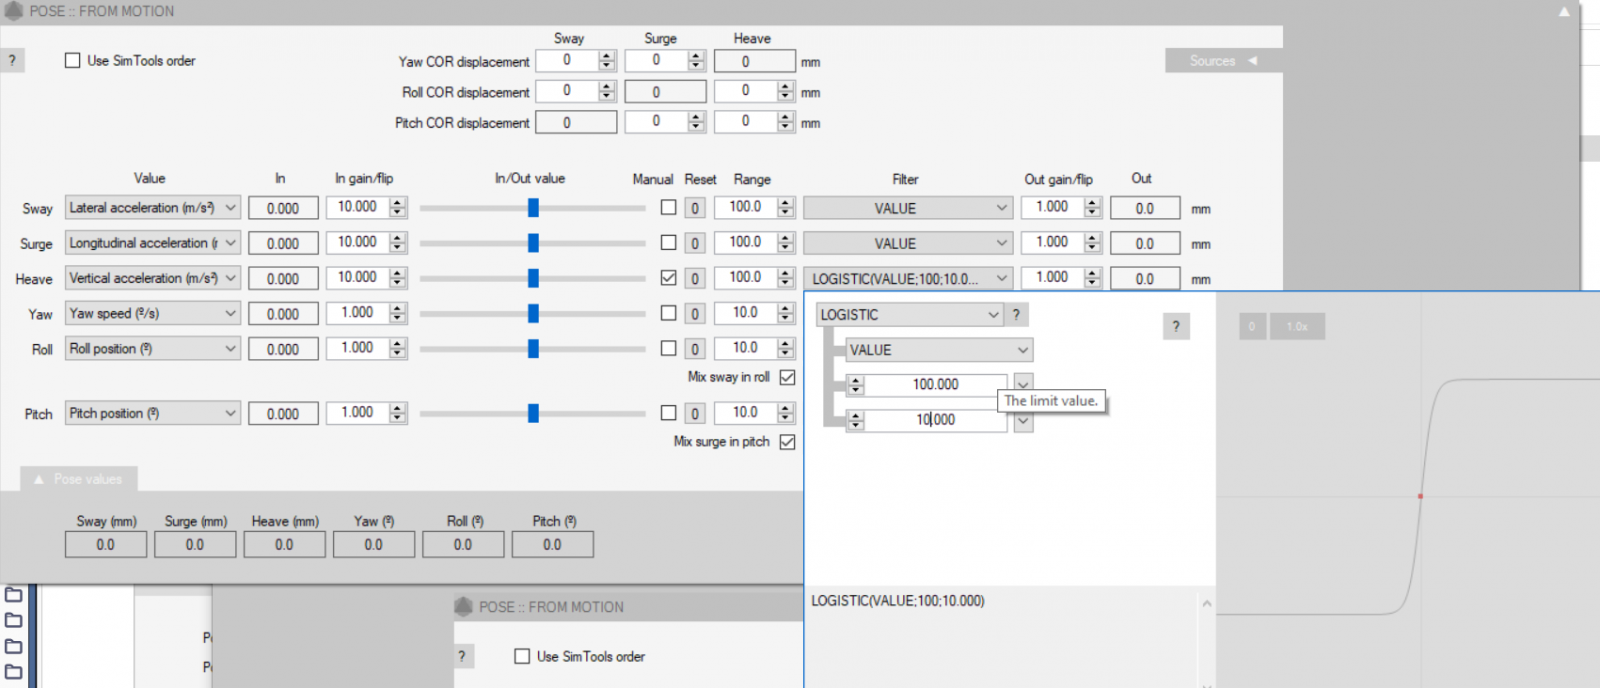Uncheck Mix surge in pitch
Image resolution: width=1600 pixels, height=688 pixels.
788,441
